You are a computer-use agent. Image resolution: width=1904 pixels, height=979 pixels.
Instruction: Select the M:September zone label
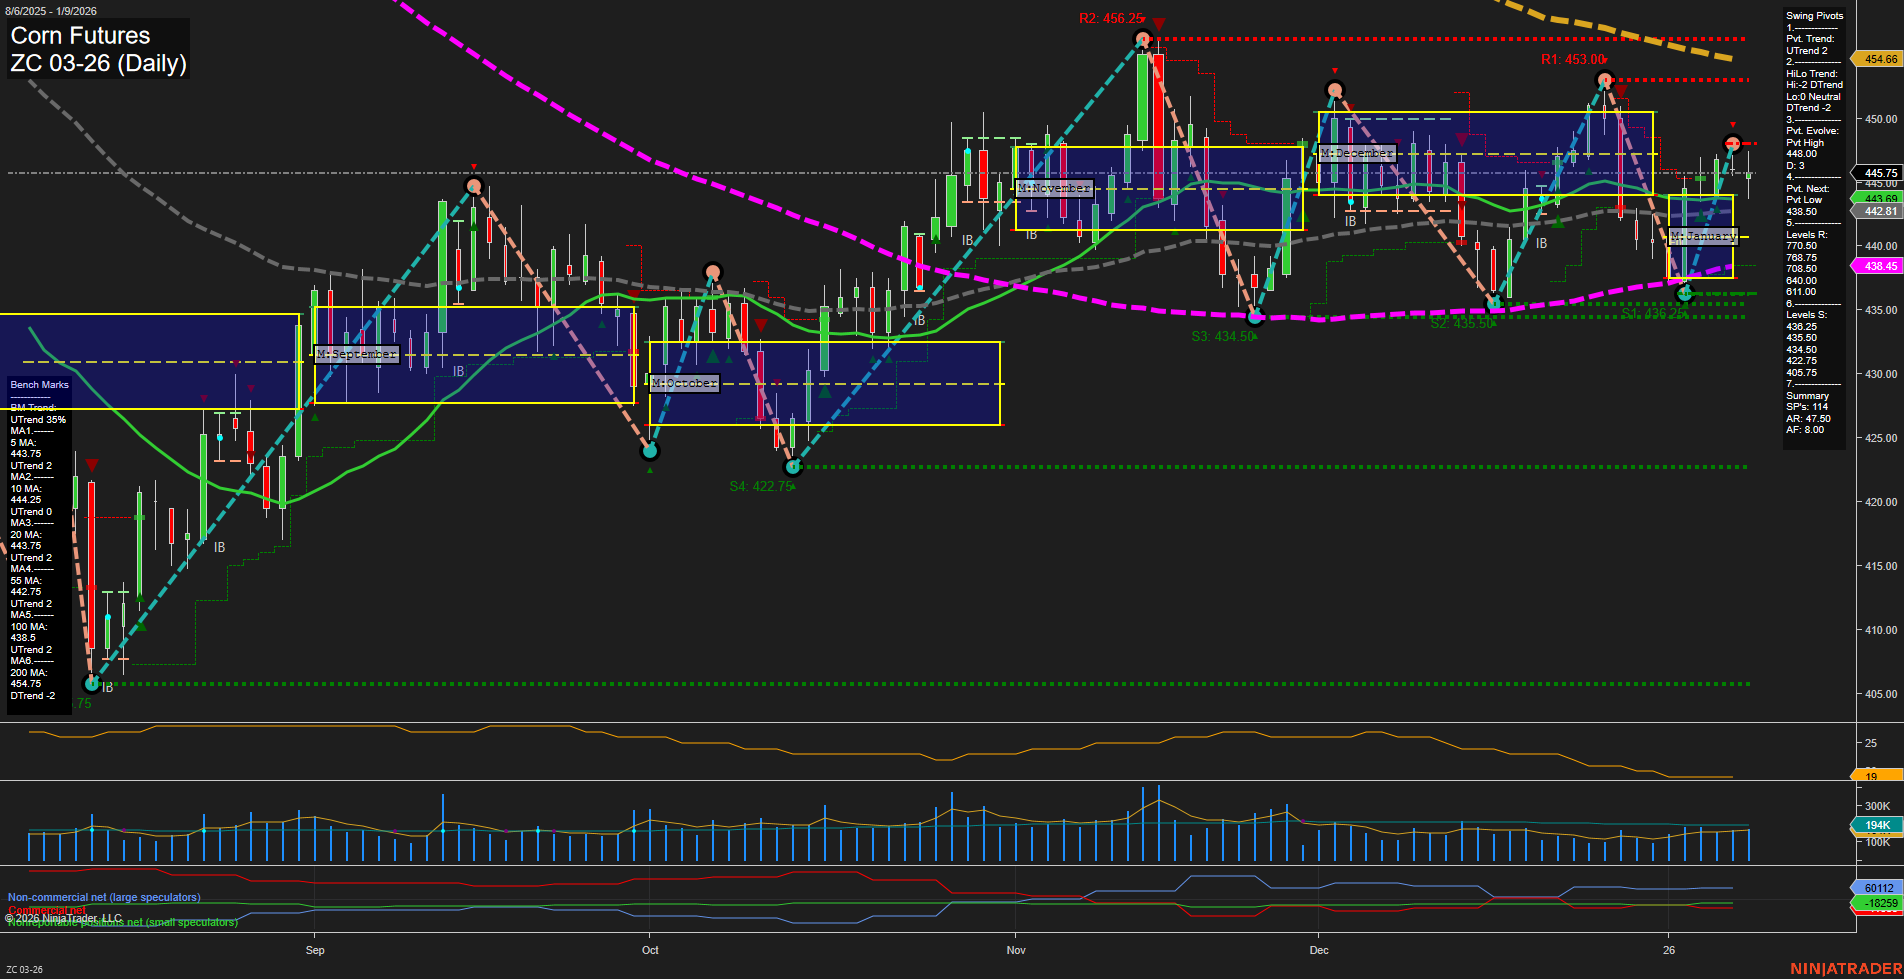(356, 354)
